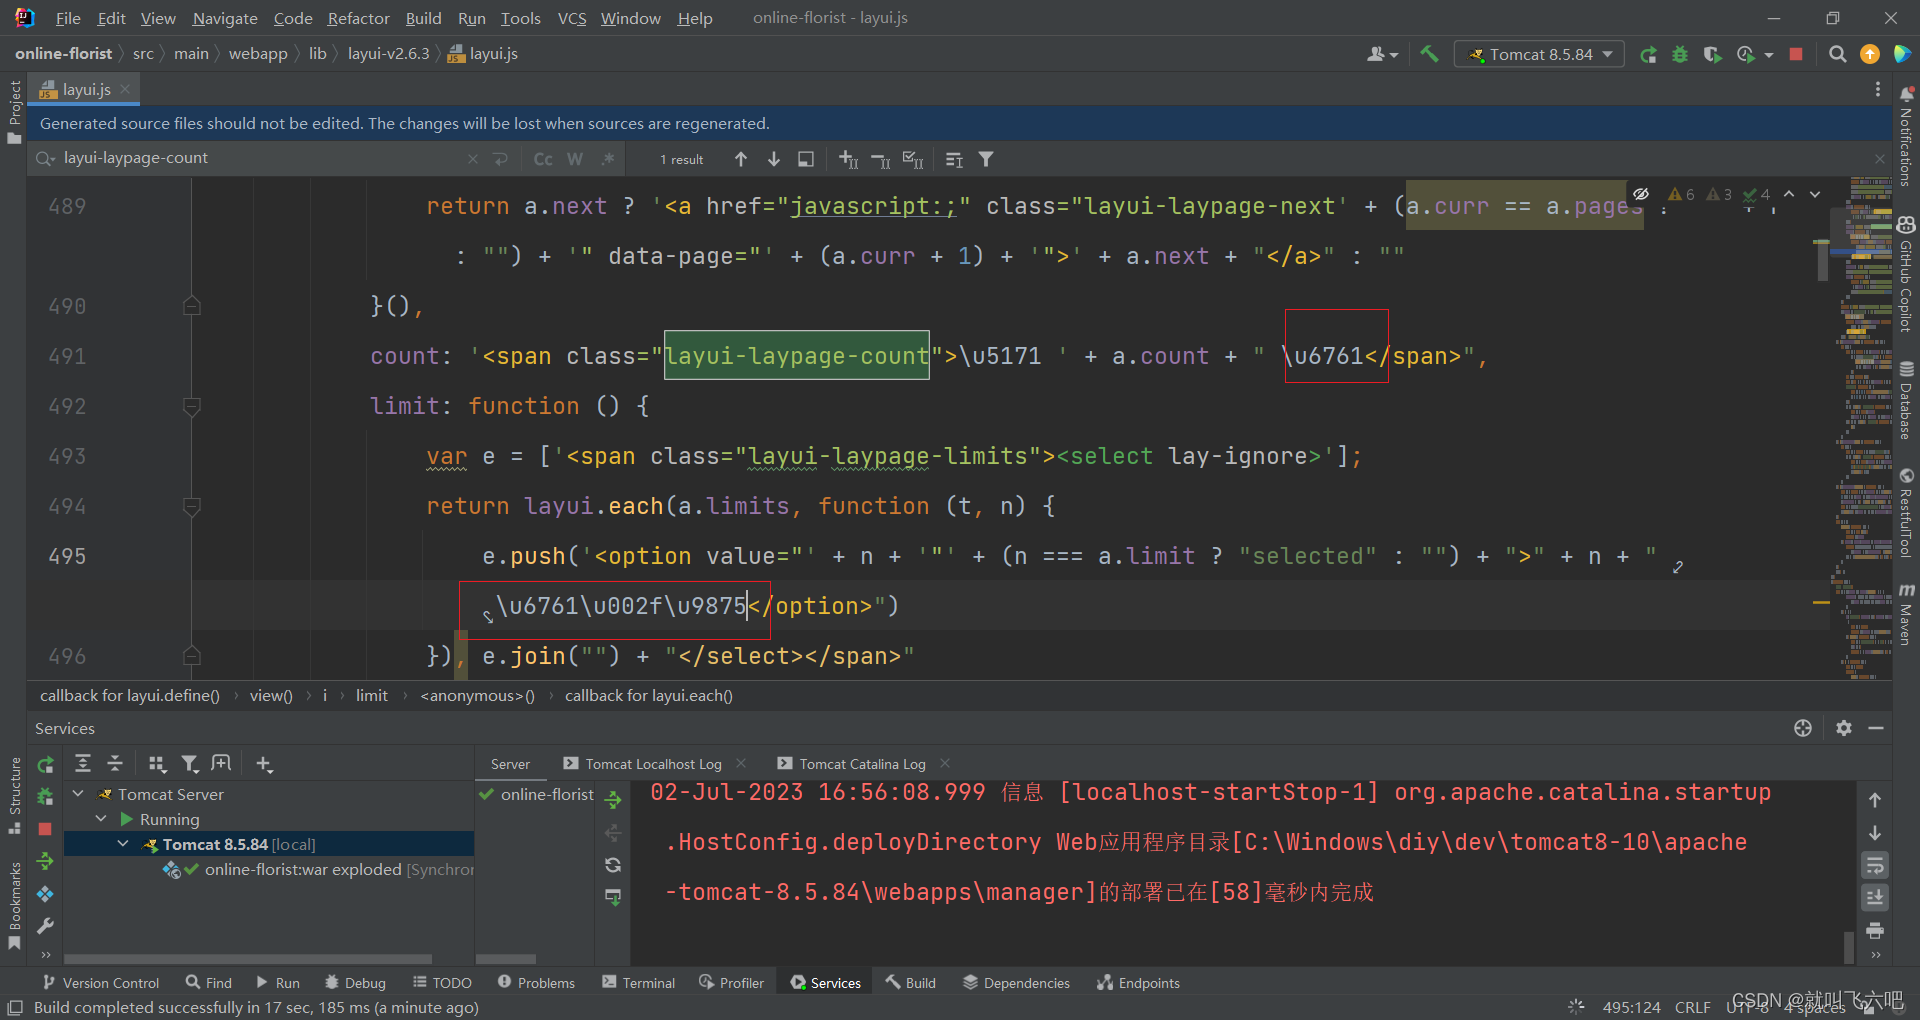This screenshot has width=1920, height=1020.
Task: Rerun the Tomcat 8.5.84 configuration from the main toolbar
Action: point(1648,54)
